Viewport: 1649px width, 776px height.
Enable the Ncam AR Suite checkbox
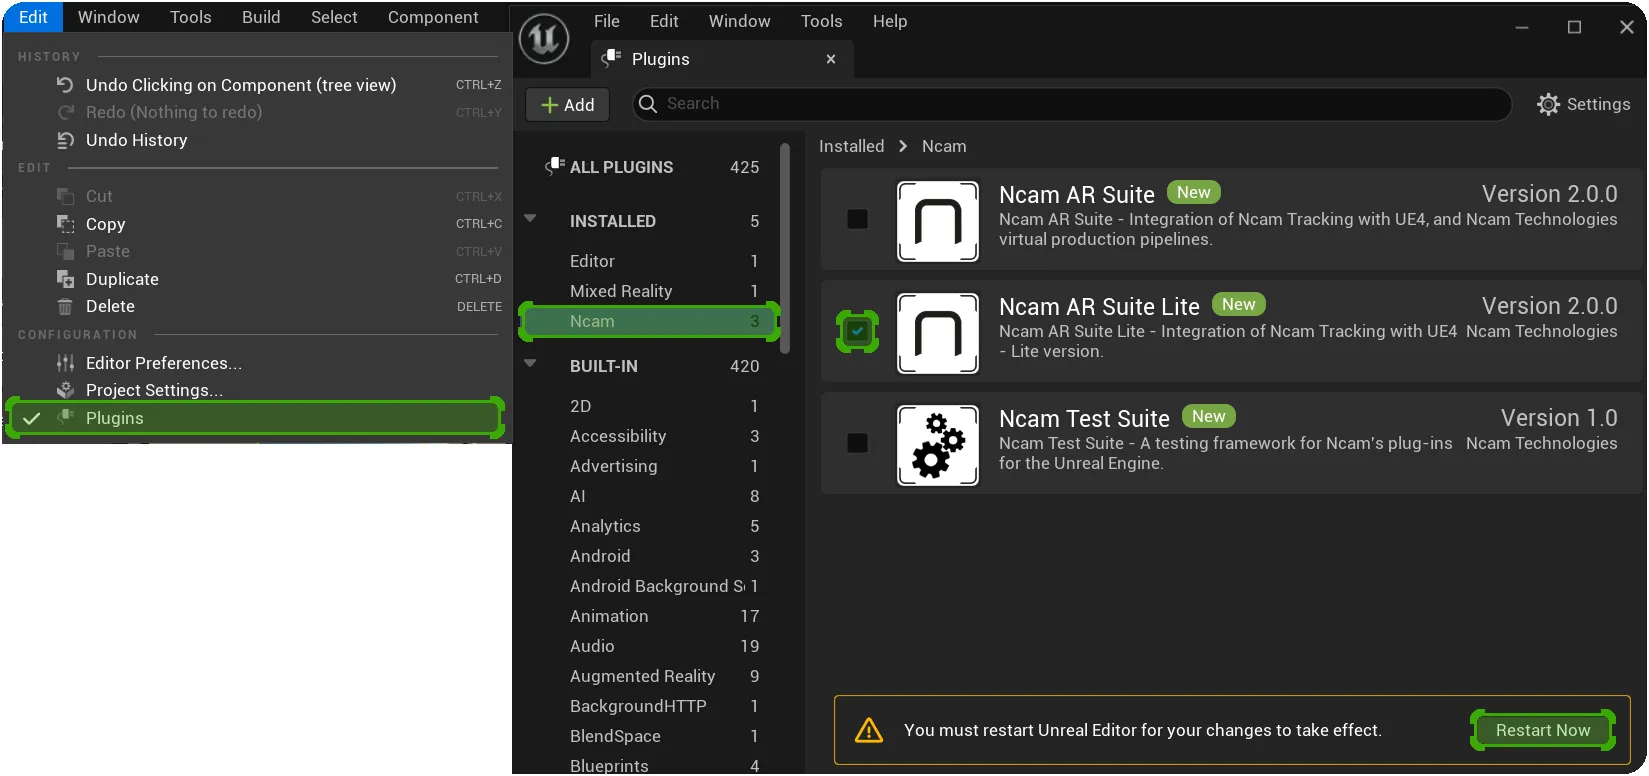coord(857,219)
